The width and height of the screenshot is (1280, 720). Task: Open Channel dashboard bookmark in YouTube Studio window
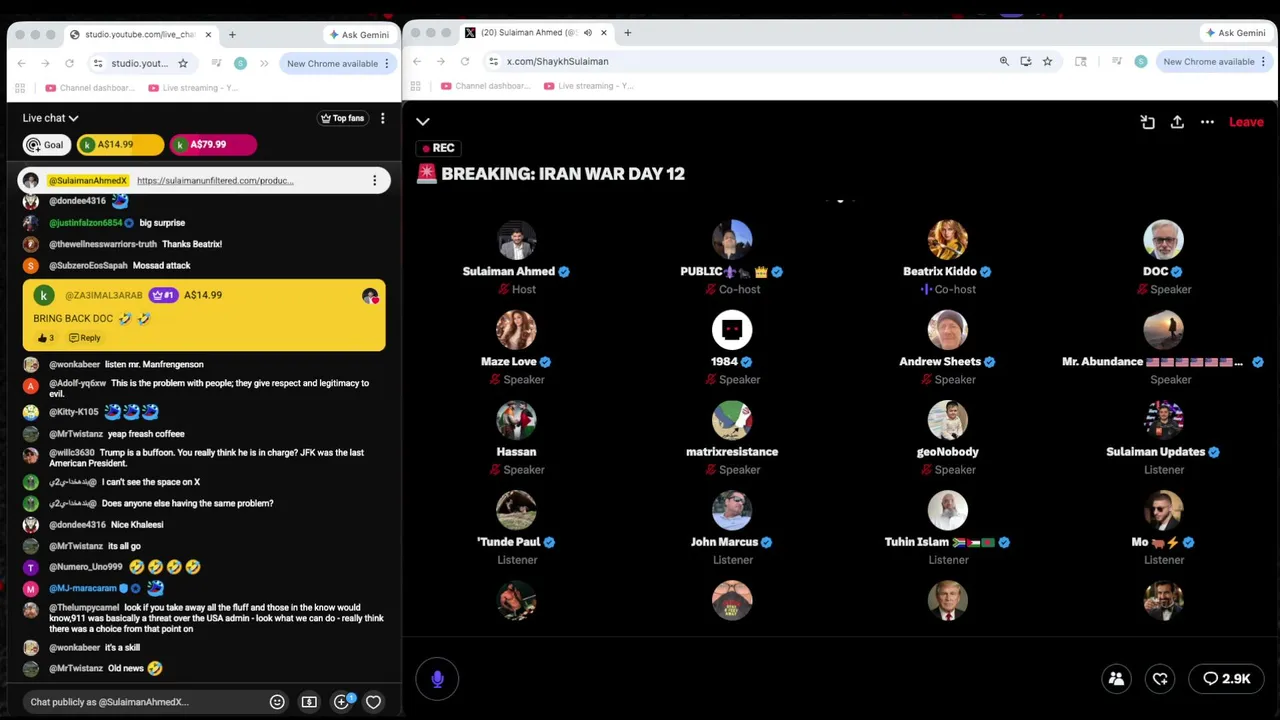(89, 88)
